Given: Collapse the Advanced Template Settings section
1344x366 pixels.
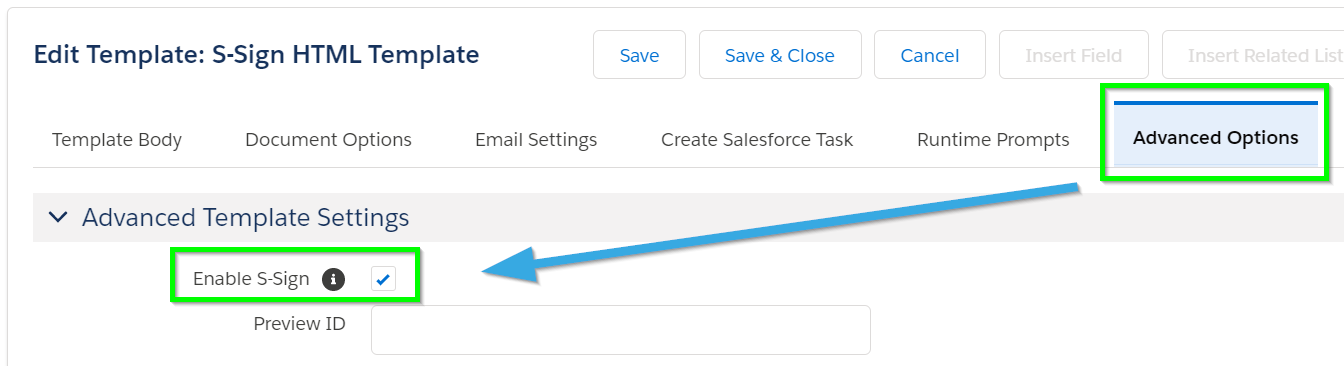Looking at the screenshot, I should click(x=59, y=217).
